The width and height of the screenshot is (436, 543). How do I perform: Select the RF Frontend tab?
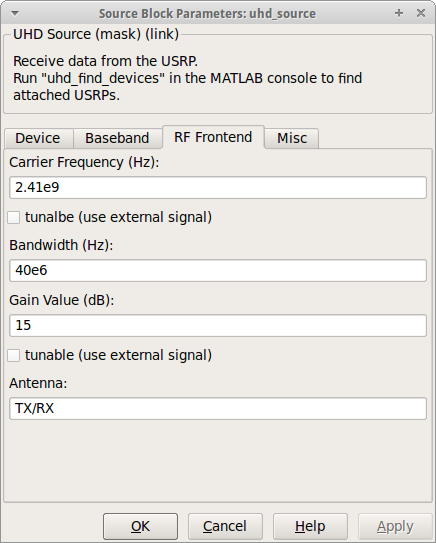pyautogui.click(x=213, y=137)
